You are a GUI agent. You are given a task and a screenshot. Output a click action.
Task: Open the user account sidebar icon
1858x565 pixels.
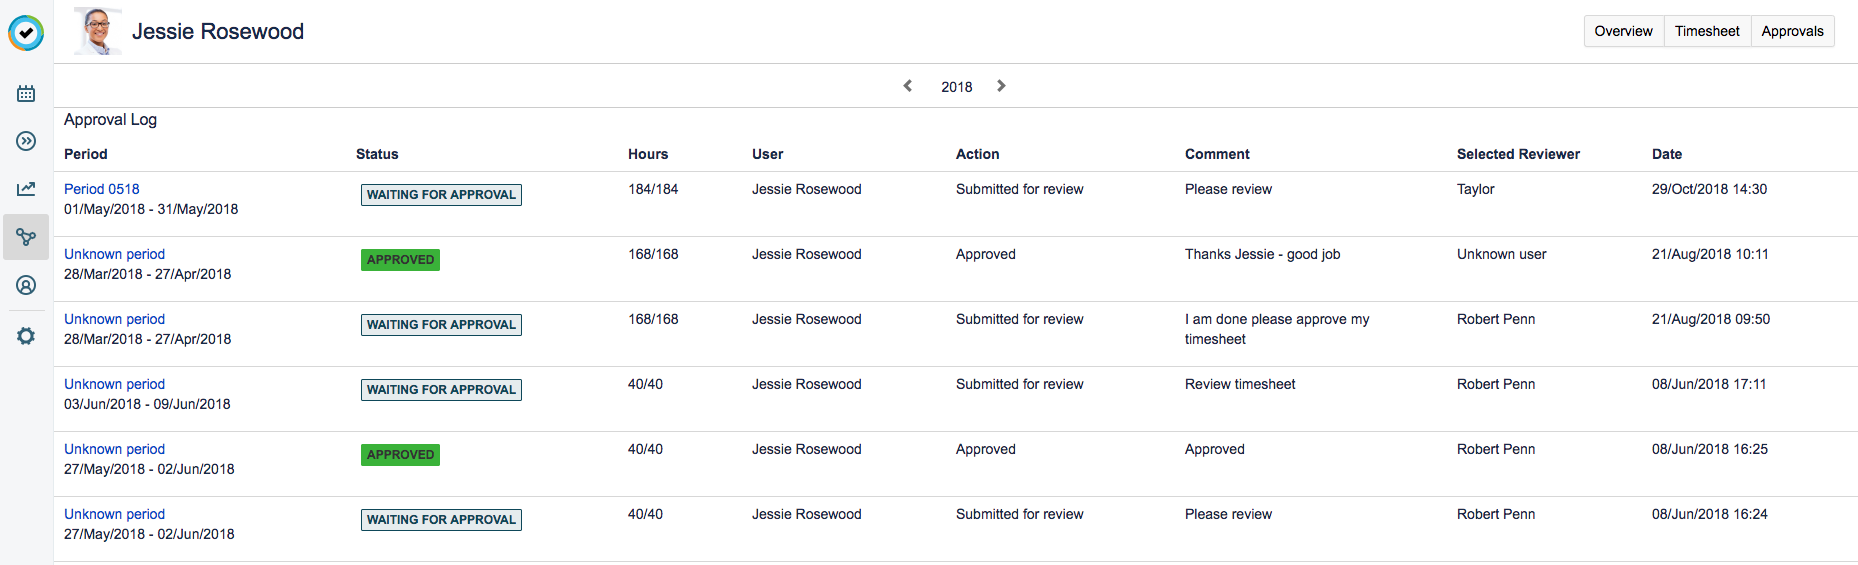(x=26, y=285)
